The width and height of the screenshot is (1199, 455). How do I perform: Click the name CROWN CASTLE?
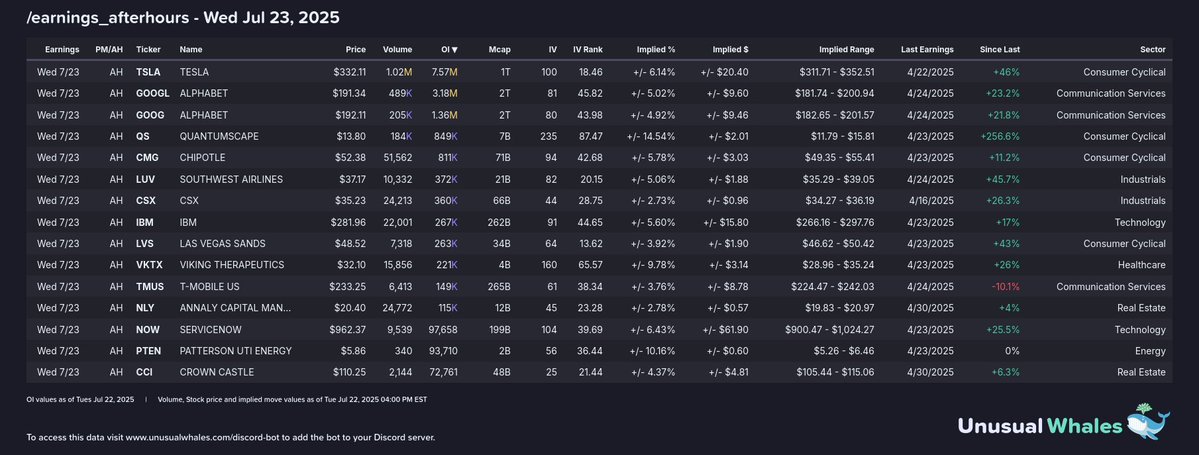pos(216,372)
